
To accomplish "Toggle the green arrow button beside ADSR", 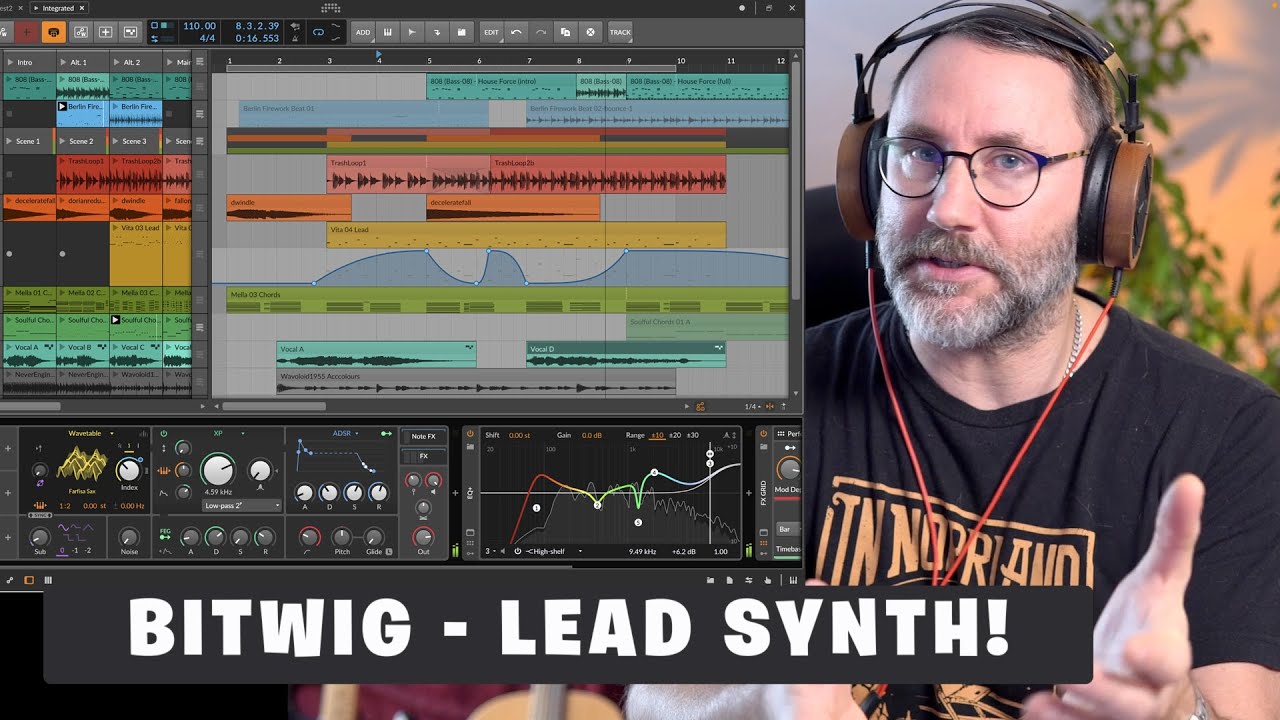I will pos(385,434).
